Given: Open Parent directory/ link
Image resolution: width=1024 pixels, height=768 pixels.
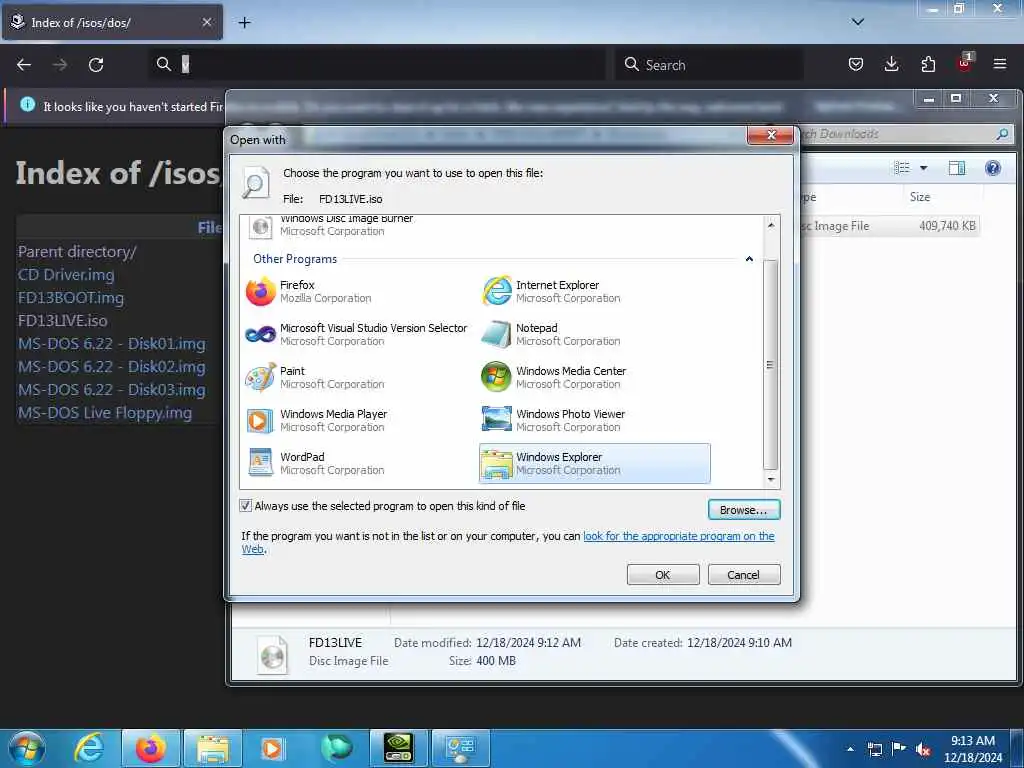Looking at the screenshot, I should click(x=77, y=251).
